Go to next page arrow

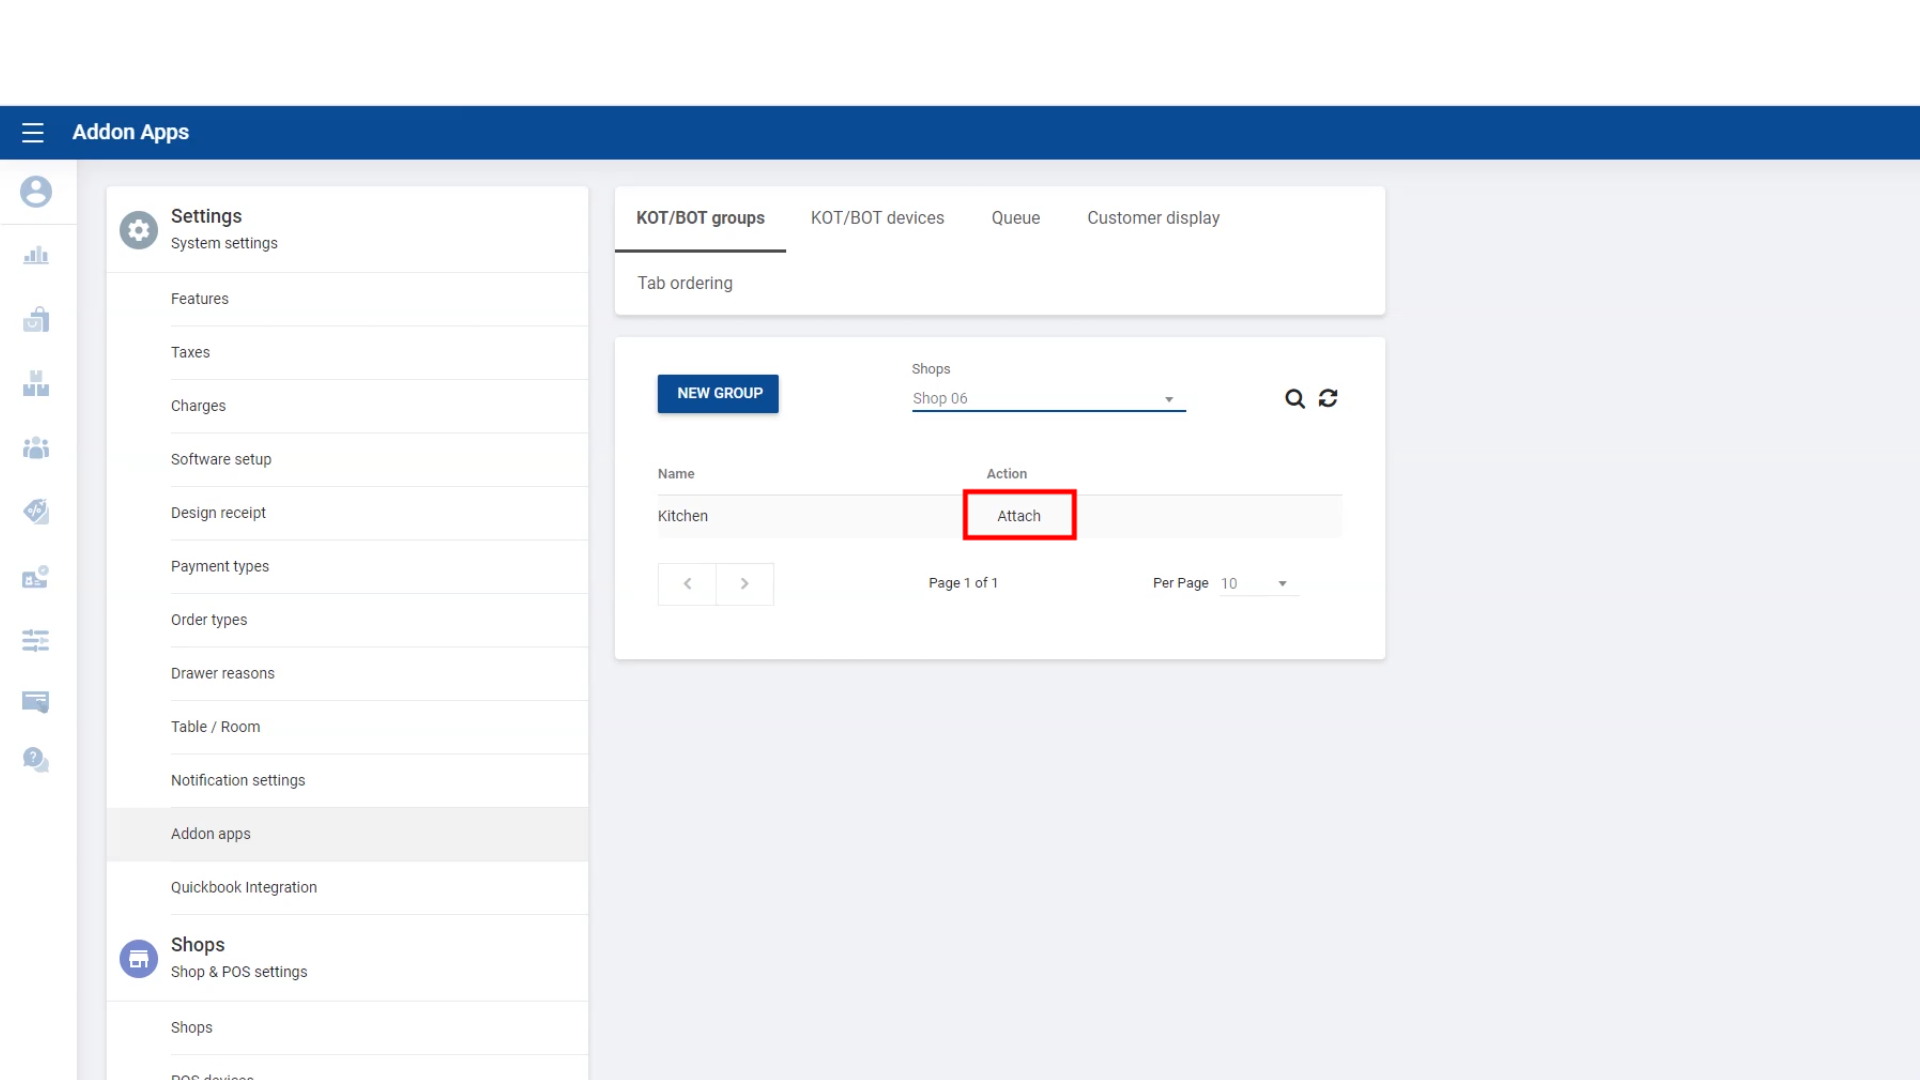click(744, 584)
